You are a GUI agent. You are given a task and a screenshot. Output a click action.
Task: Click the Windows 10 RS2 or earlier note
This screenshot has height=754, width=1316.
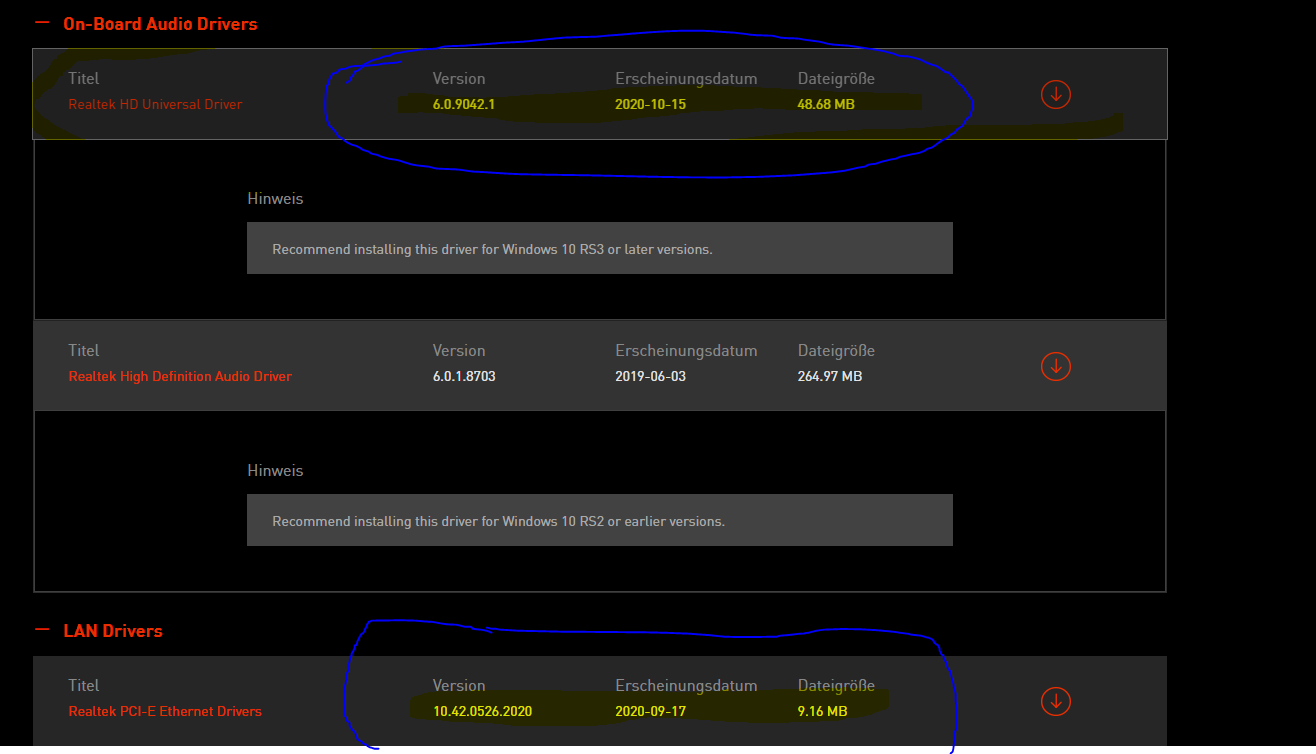click(600, 520)
